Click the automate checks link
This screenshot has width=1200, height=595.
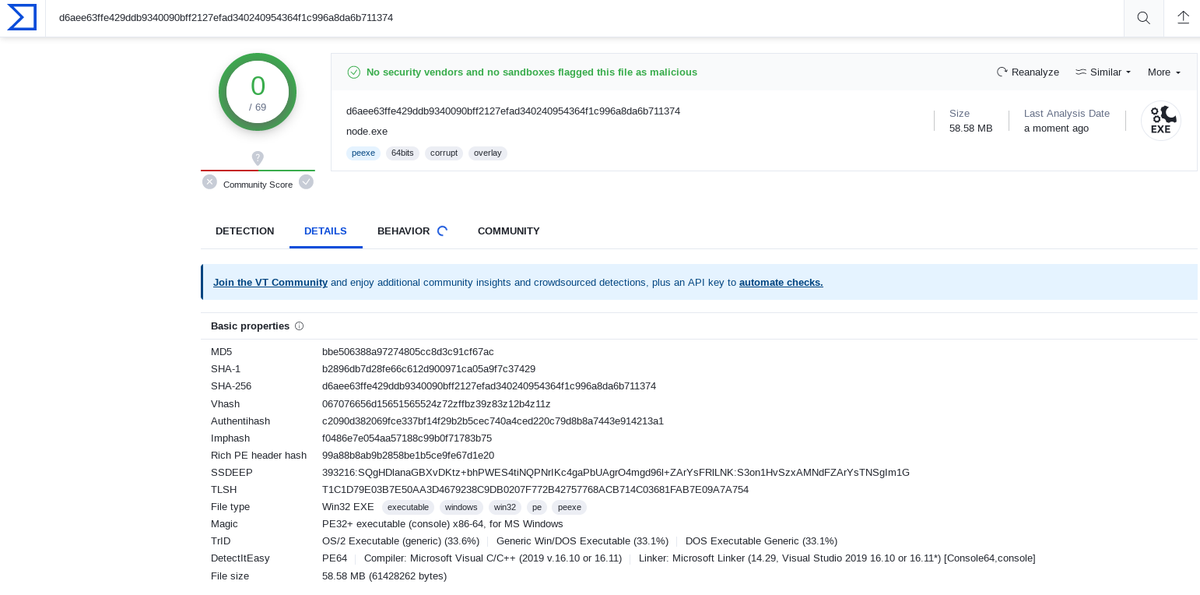coord(781,282)
